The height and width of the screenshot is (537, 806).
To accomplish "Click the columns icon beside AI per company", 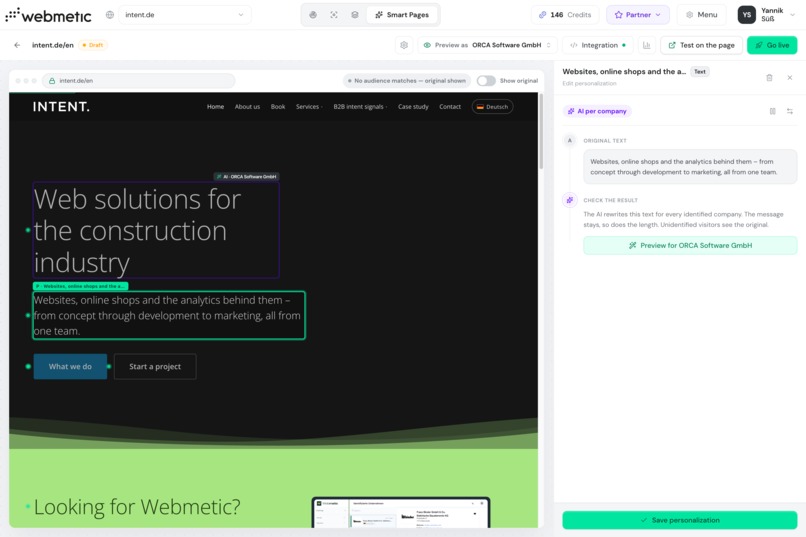I will click(772, 111).
